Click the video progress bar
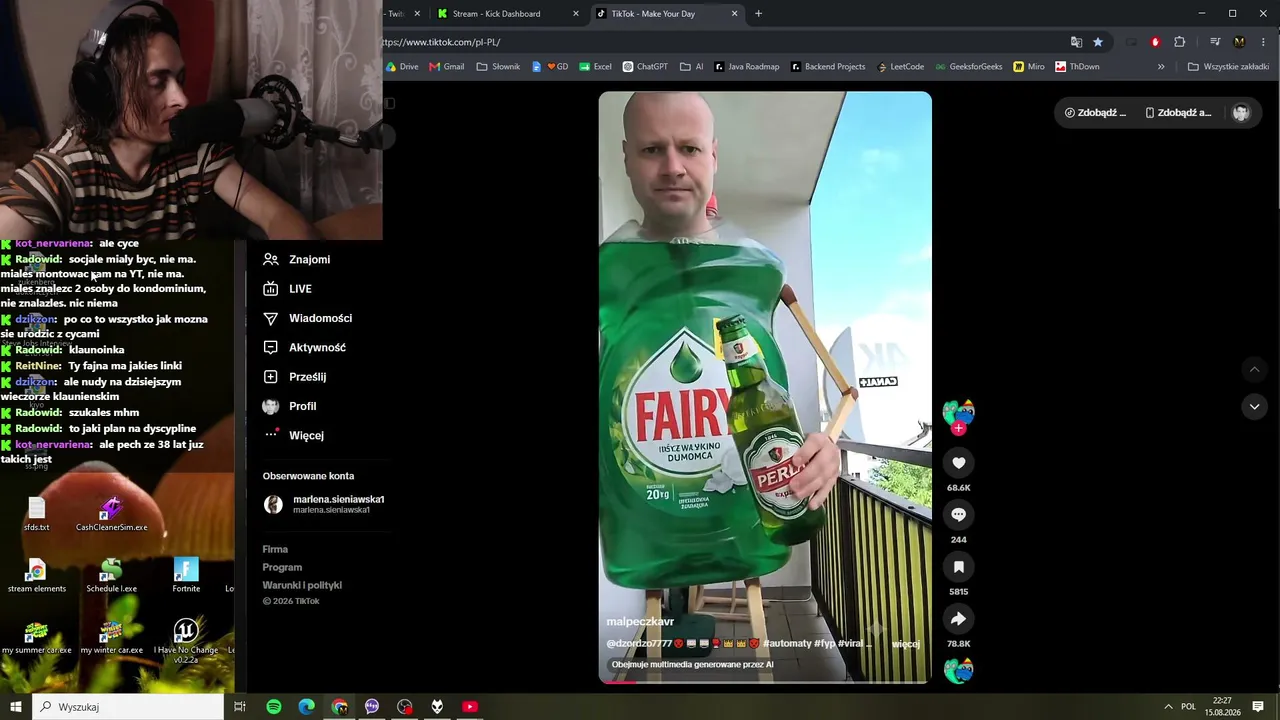 (x=765, y=682)
